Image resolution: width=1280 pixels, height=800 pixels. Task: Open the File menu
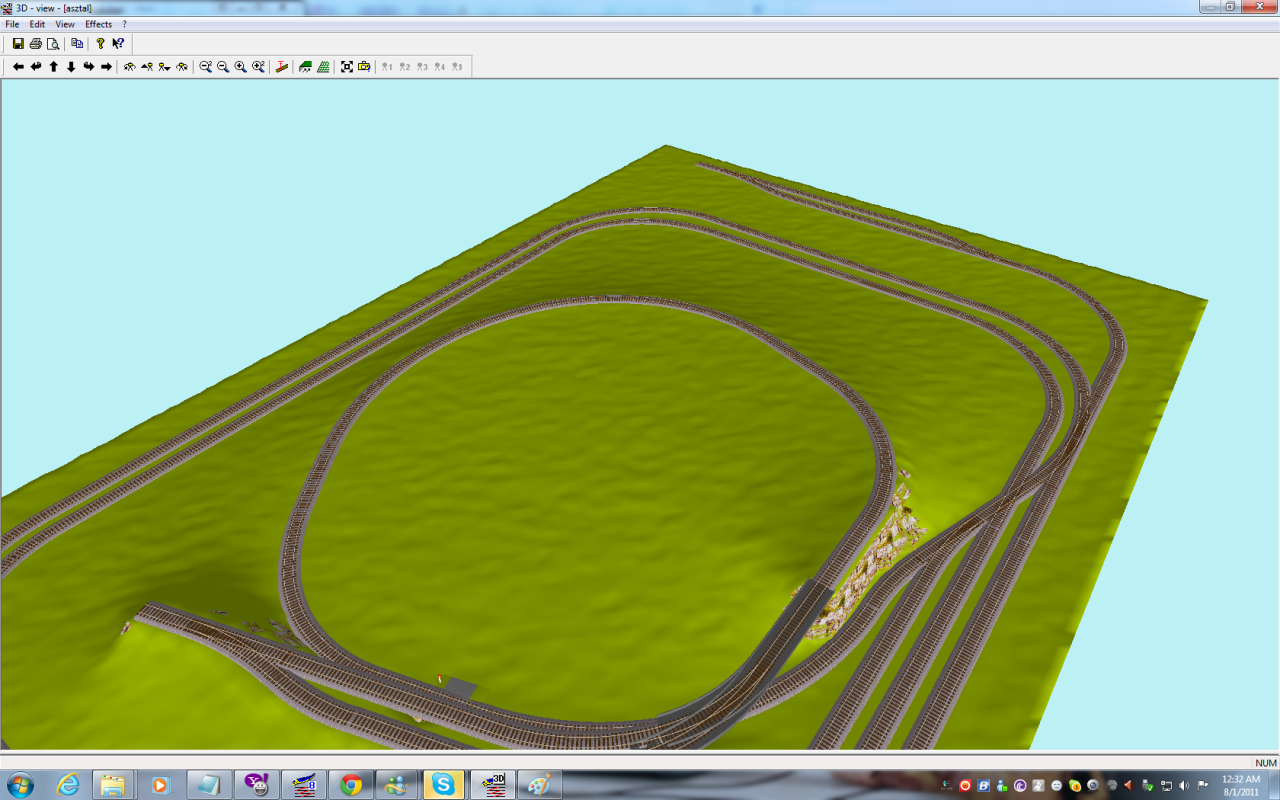pyautogui.click(x=12, y=24)
